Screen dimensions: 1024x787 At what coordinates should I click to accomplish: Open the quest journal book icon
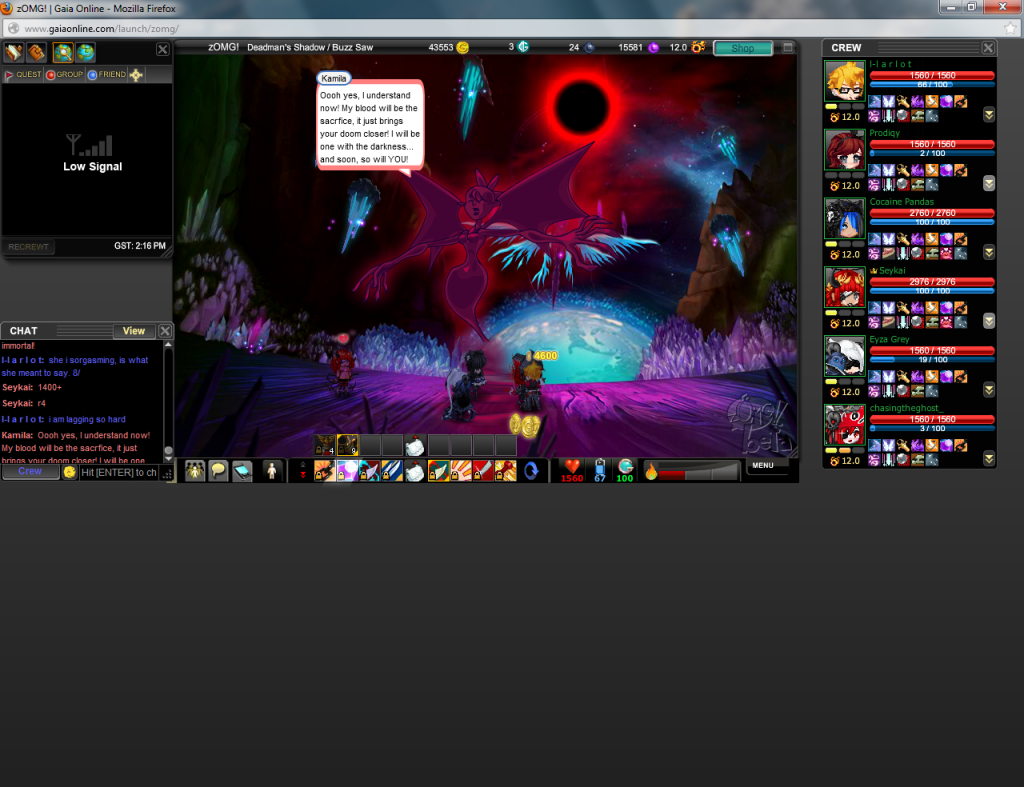tap(14, 52)
